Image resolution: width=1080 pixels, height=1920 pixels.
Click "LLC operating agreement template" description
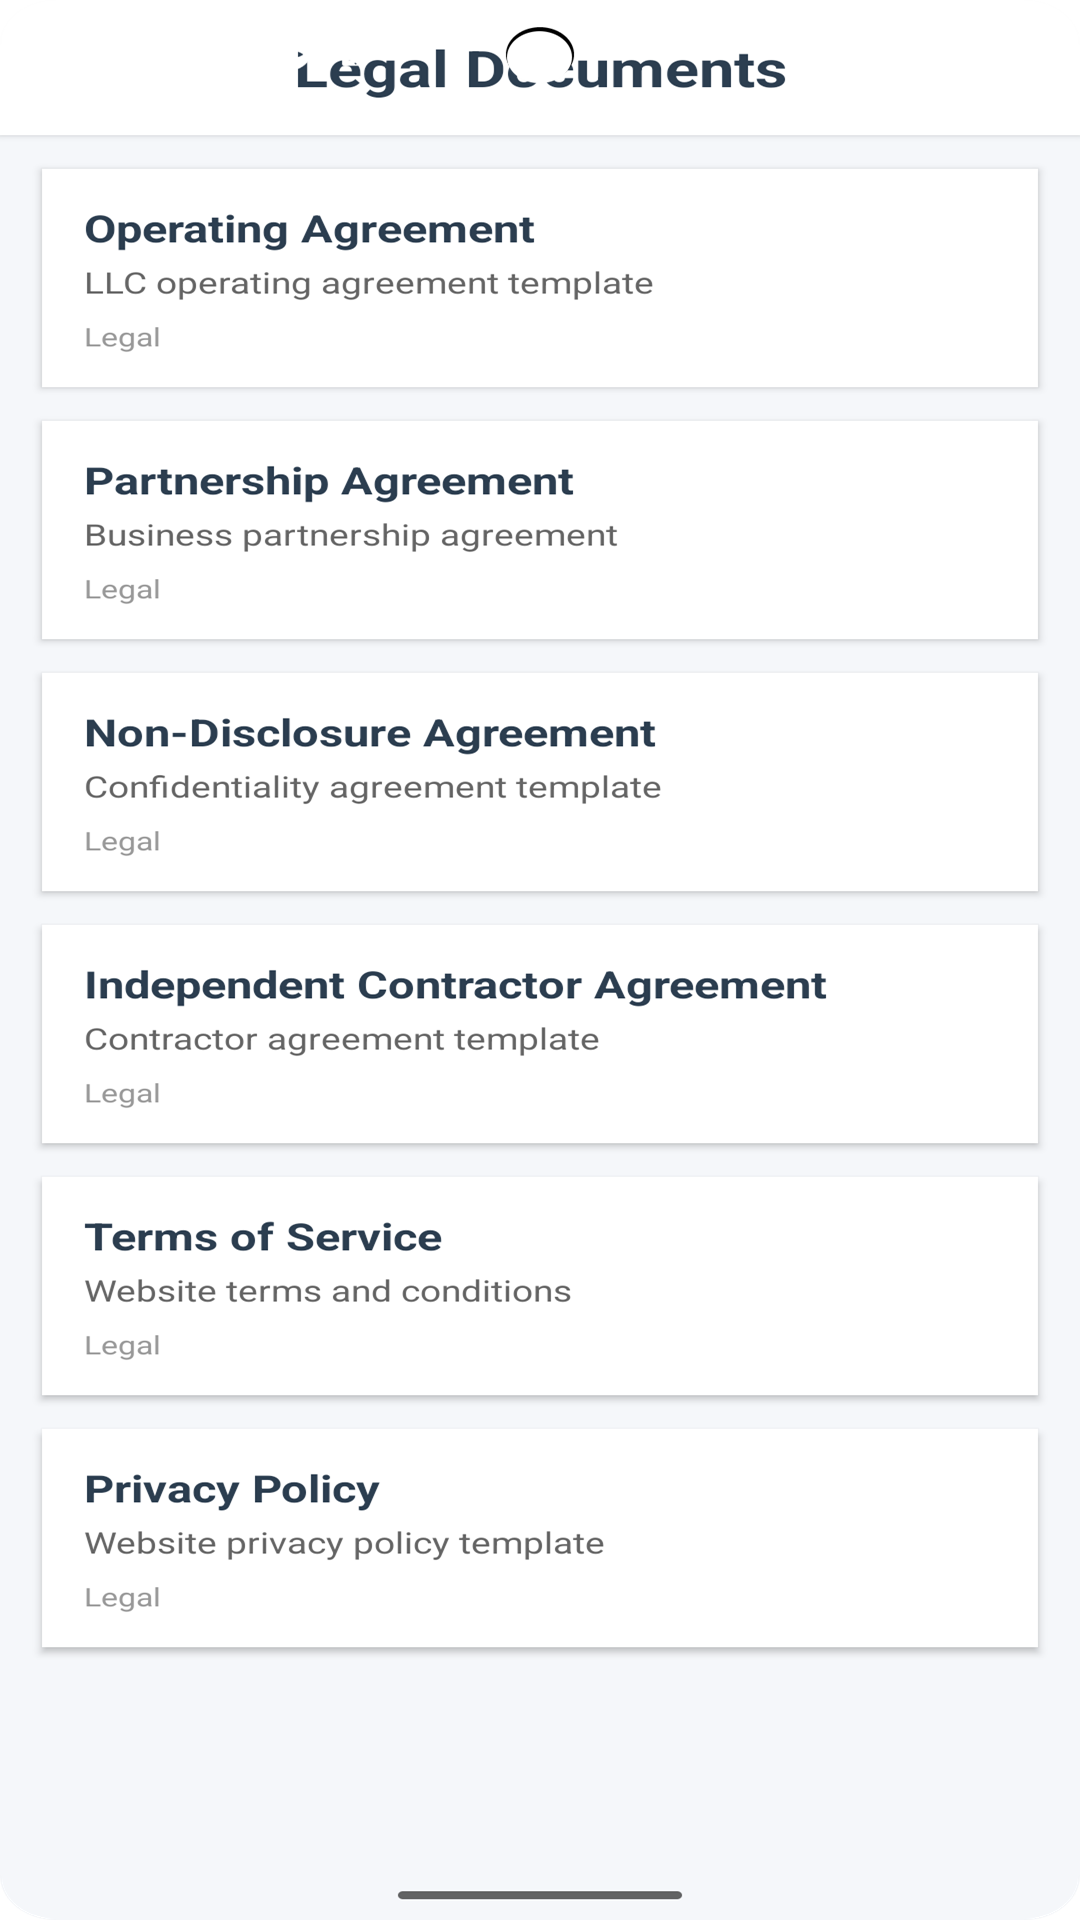click(x=368, y=284)
